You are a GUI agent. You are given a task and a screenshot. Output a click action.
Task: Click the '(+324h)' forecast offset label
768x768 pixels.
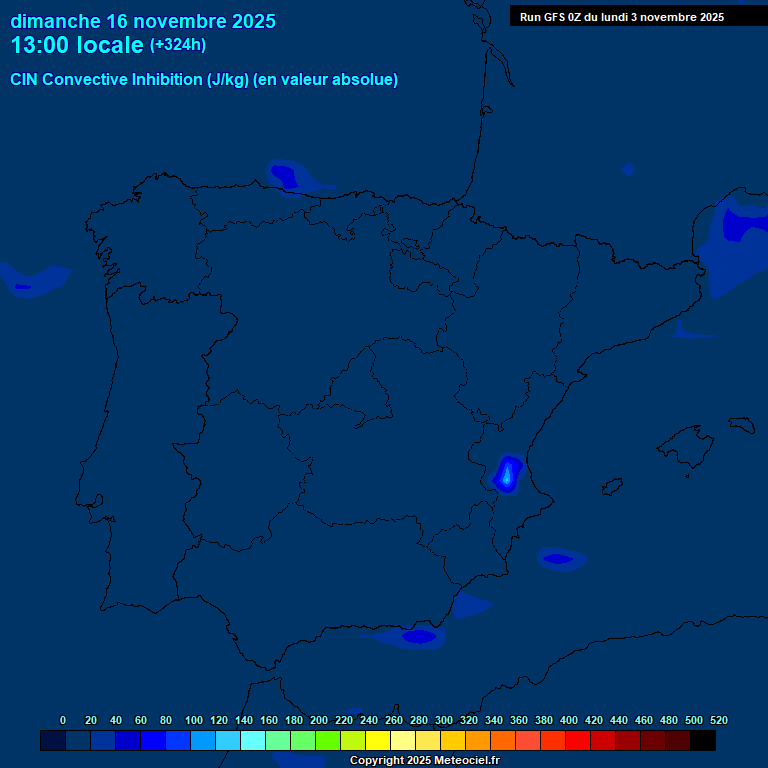click(x=178, y=45)
